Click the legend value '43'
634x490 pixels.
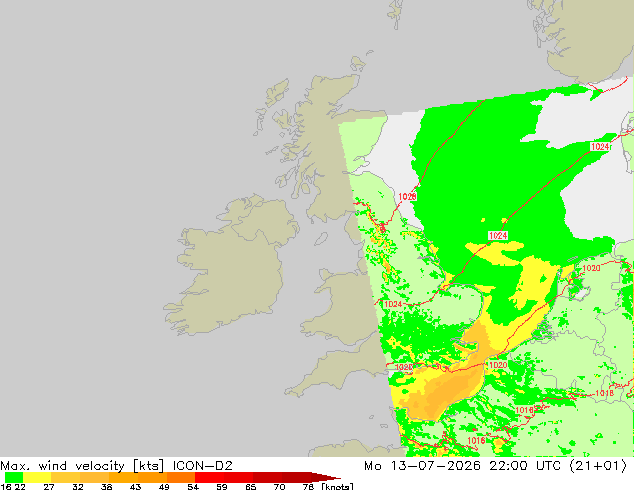click(x=135, y=486)
